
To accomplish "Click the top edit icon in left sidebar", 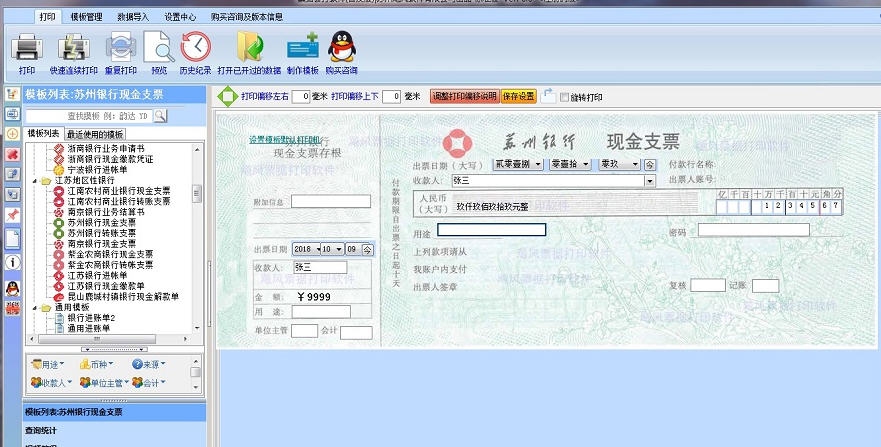I will click(x=12, y=94).
